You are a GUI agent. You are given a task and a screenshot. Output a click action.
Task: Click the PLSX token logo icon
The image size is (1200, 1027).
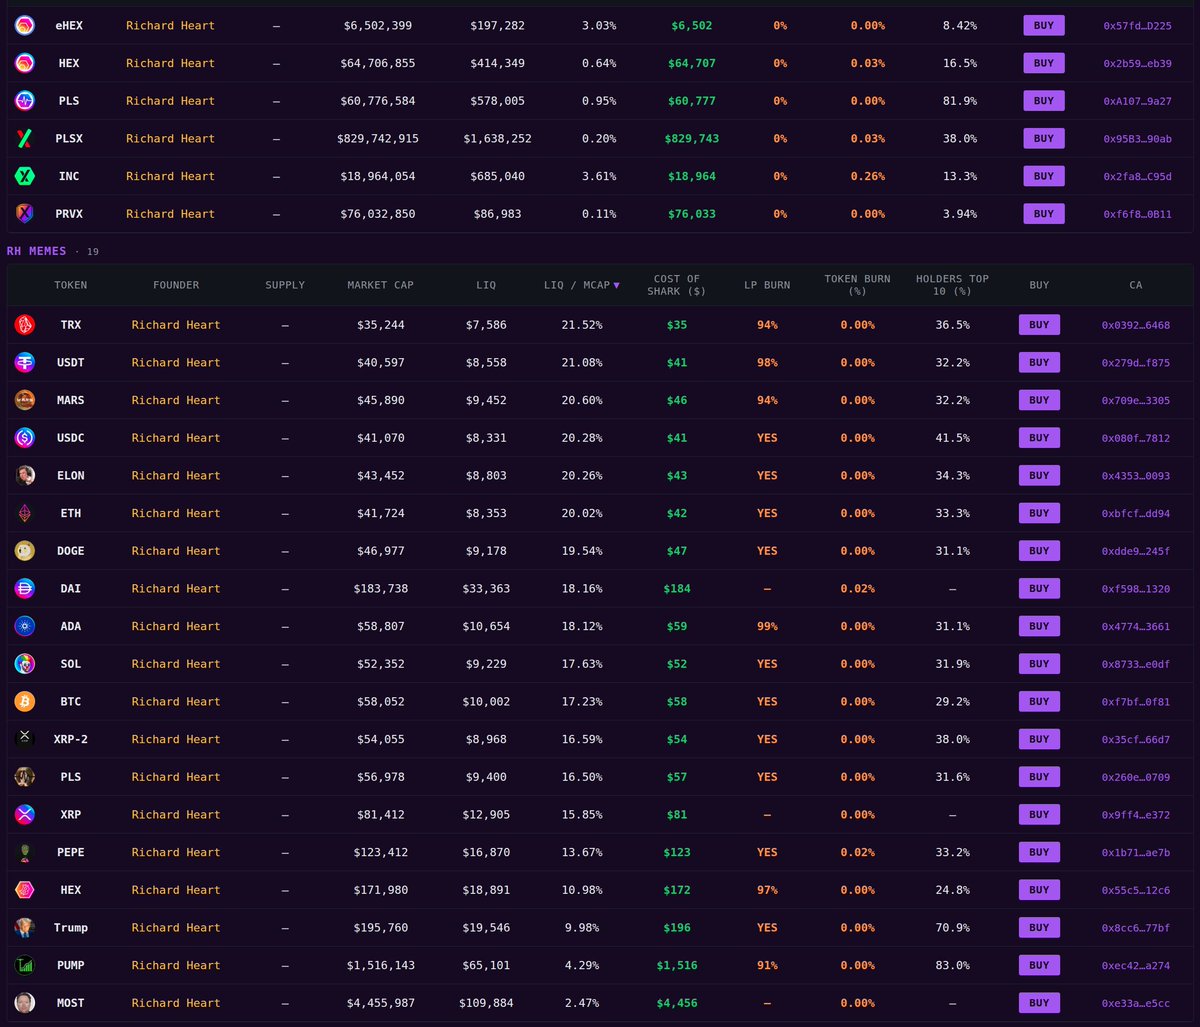[25, 139]
